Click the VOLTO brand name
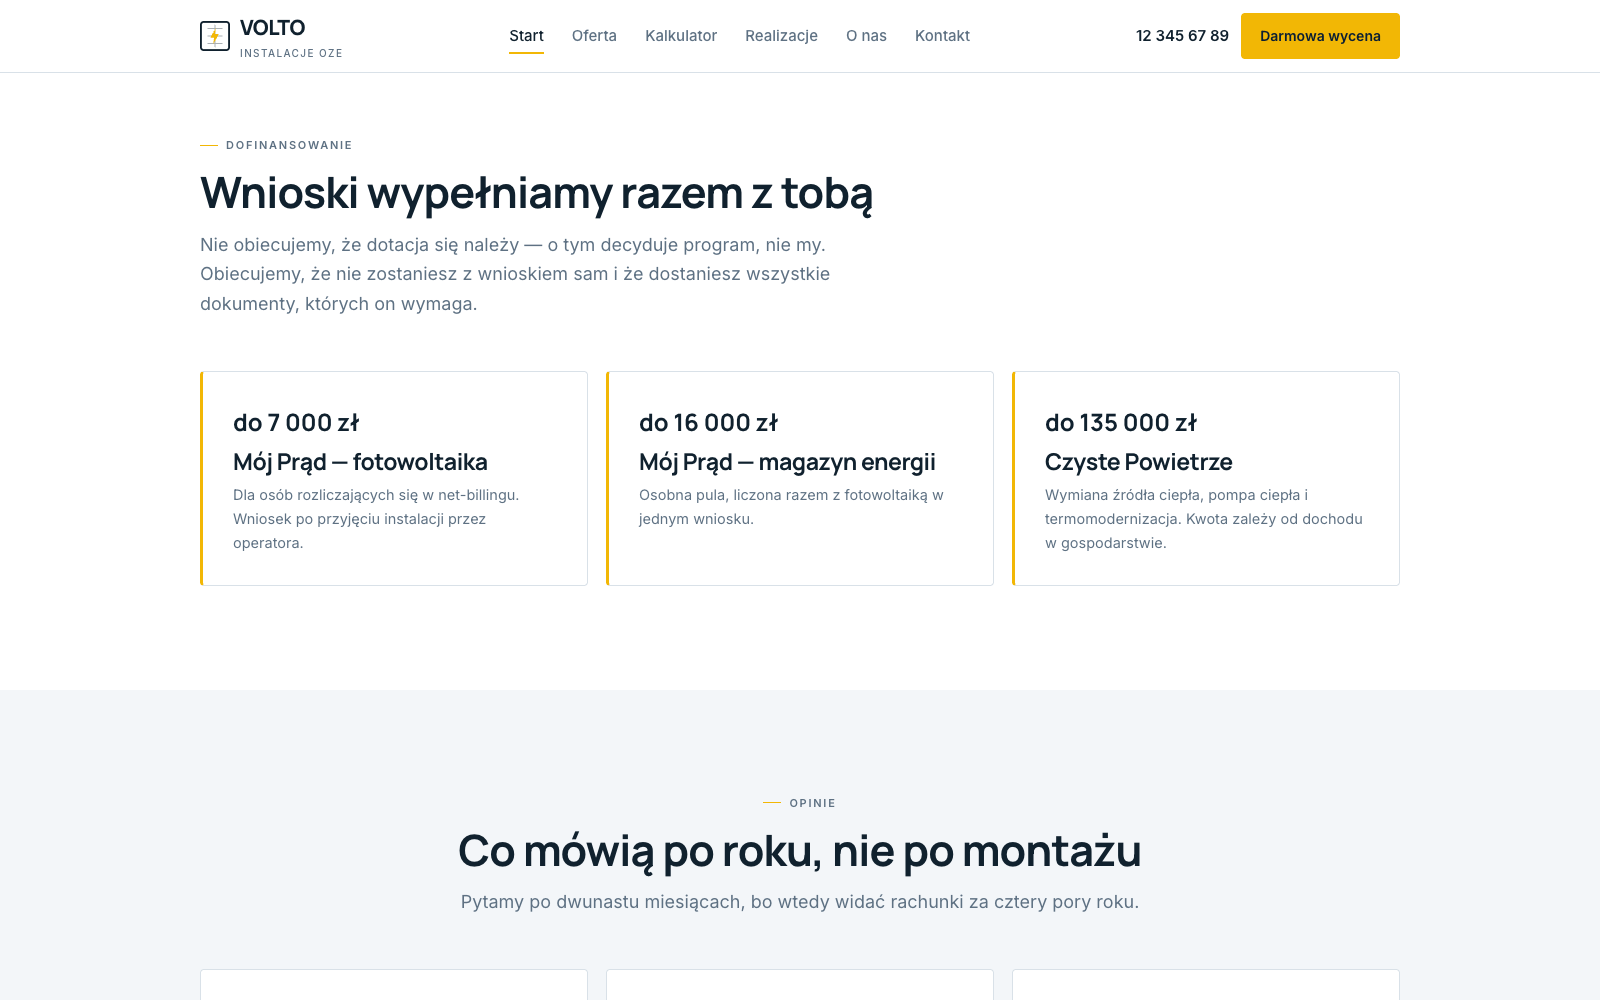Viewport: 1600px width, 1000px height. tap(273, 28)
